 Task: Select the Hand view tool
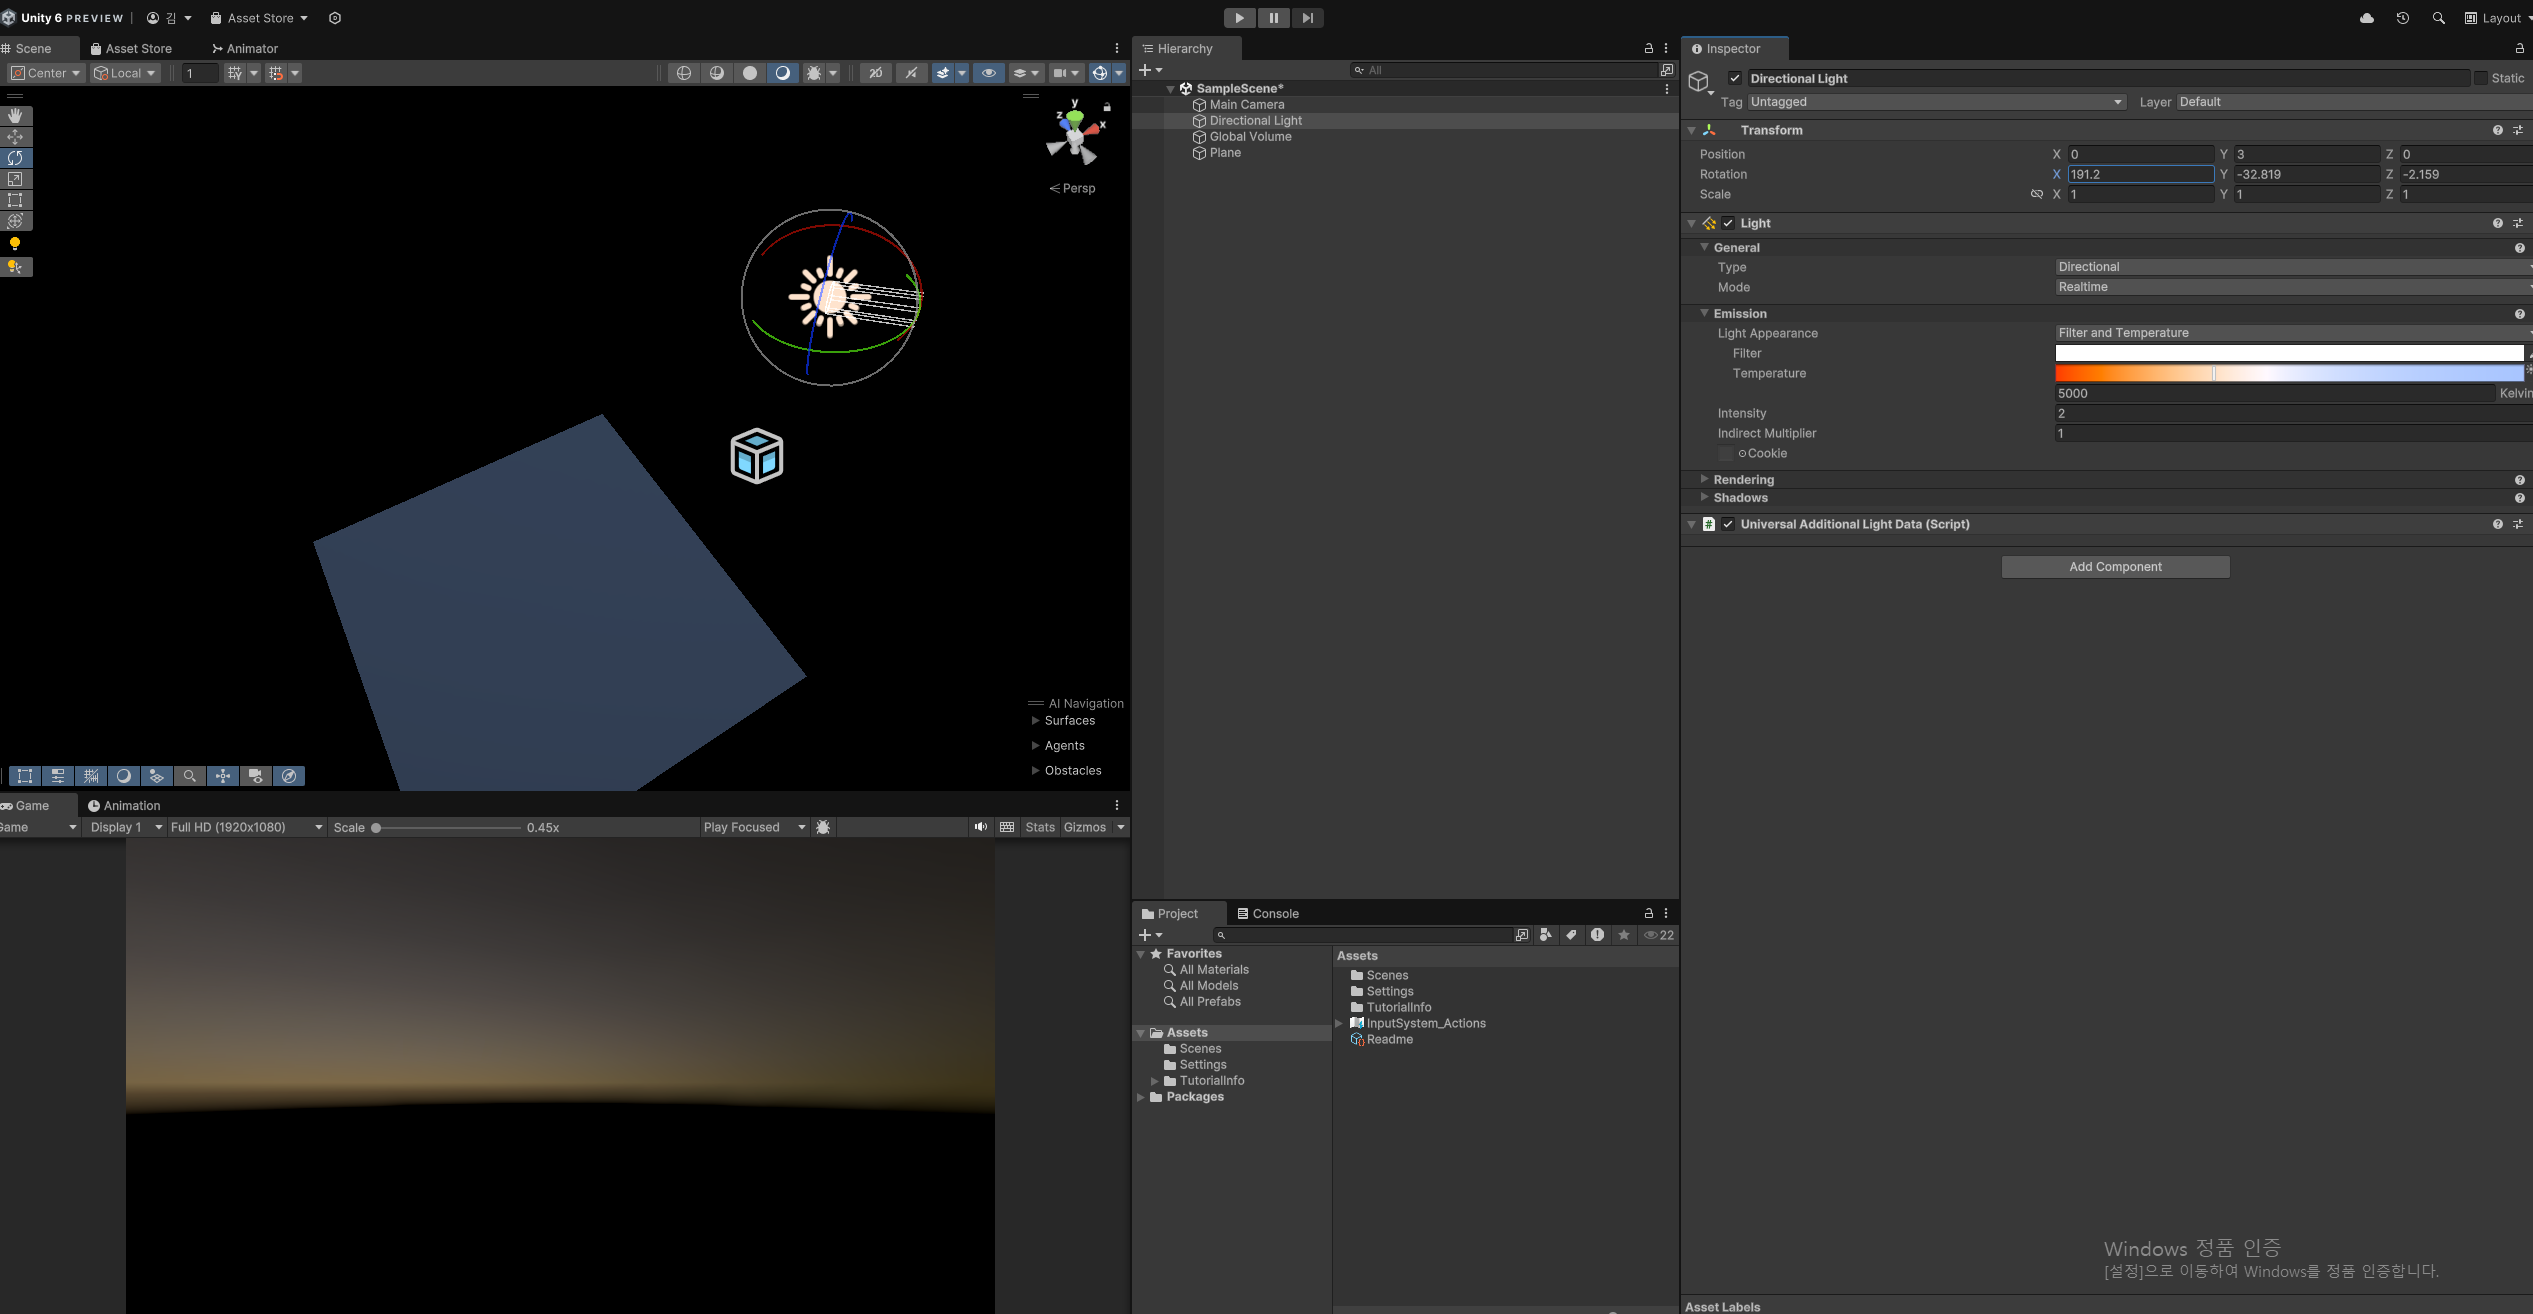click(x=15, y=116)
